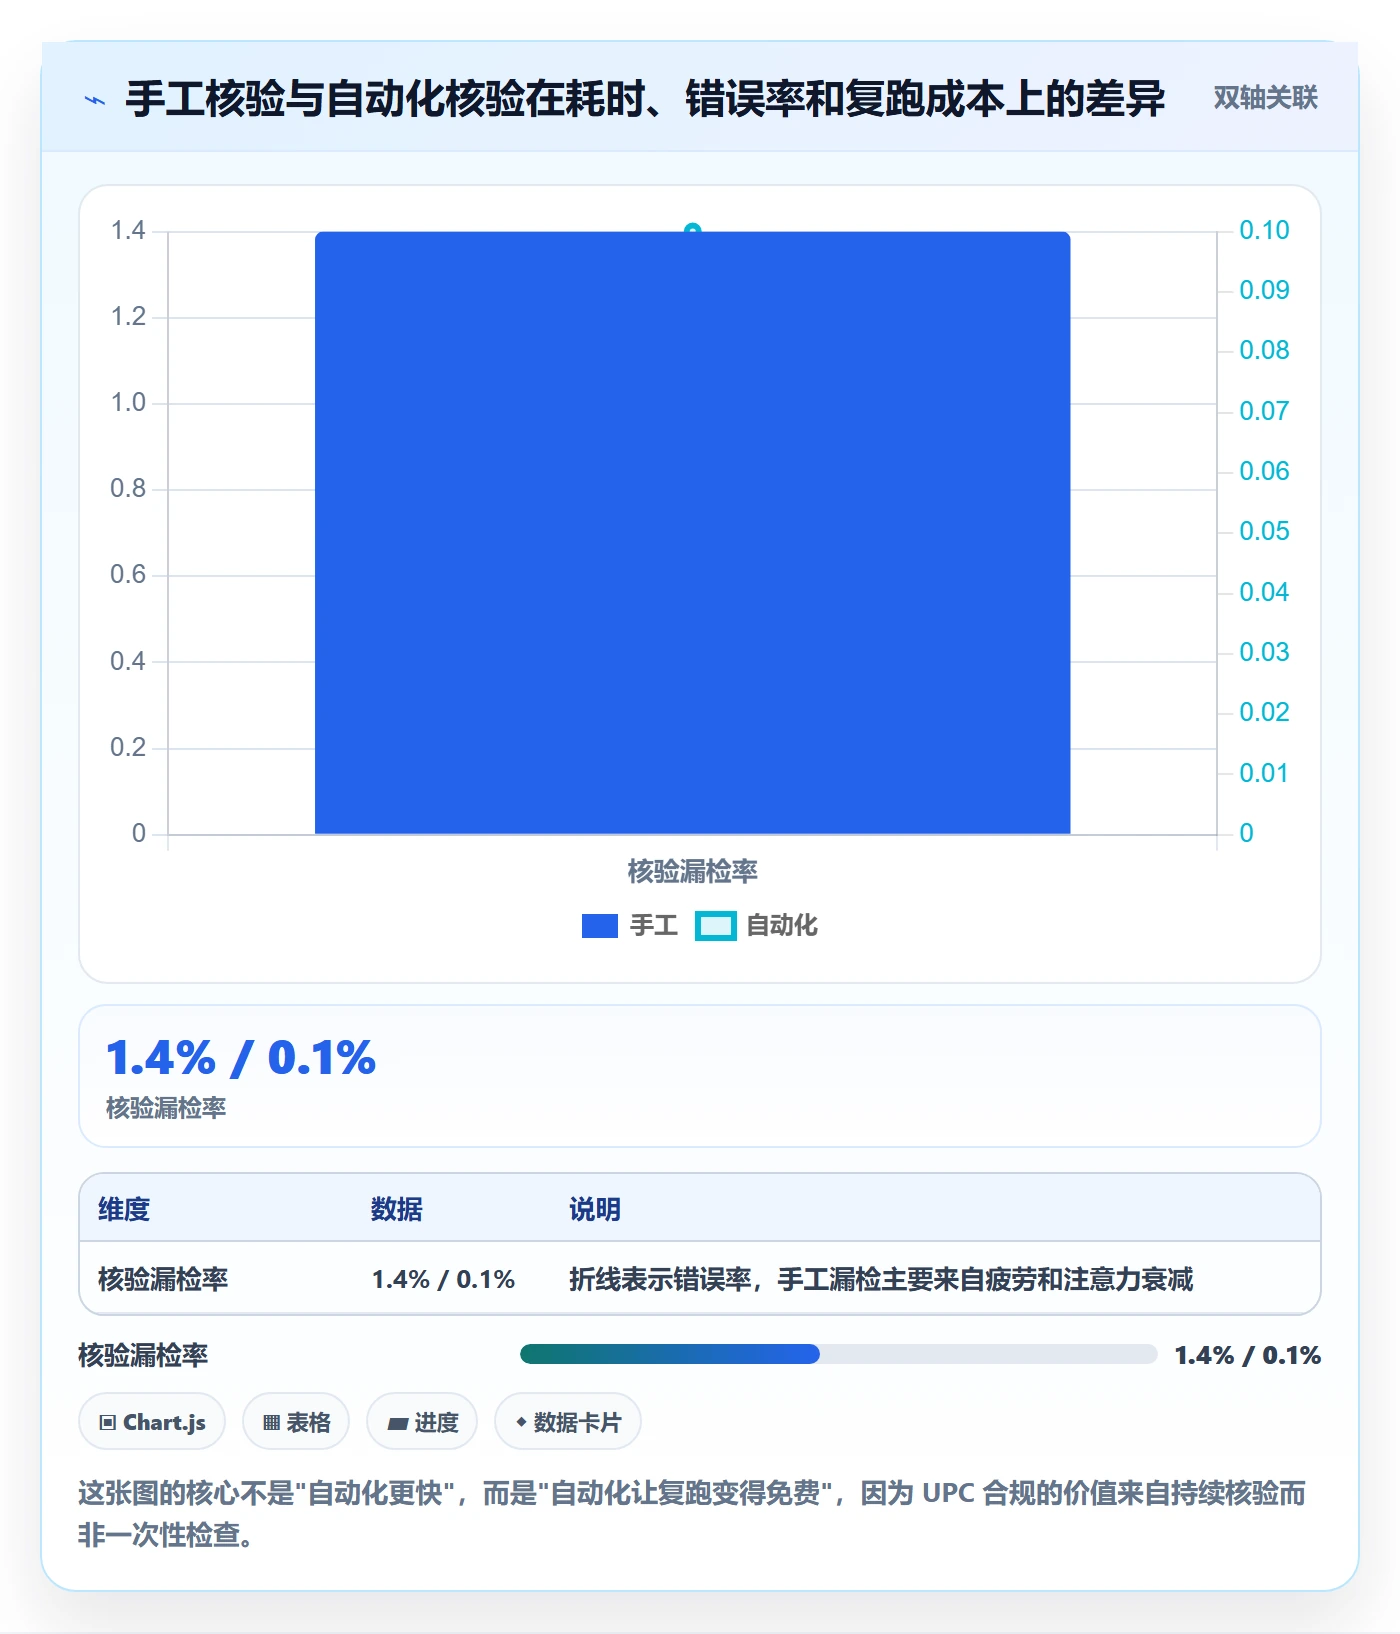This screenshot has width=1400, height=1634.
Task: Click the chart title starting with 手工核验与自动化核验
Action: coord(645,99)
